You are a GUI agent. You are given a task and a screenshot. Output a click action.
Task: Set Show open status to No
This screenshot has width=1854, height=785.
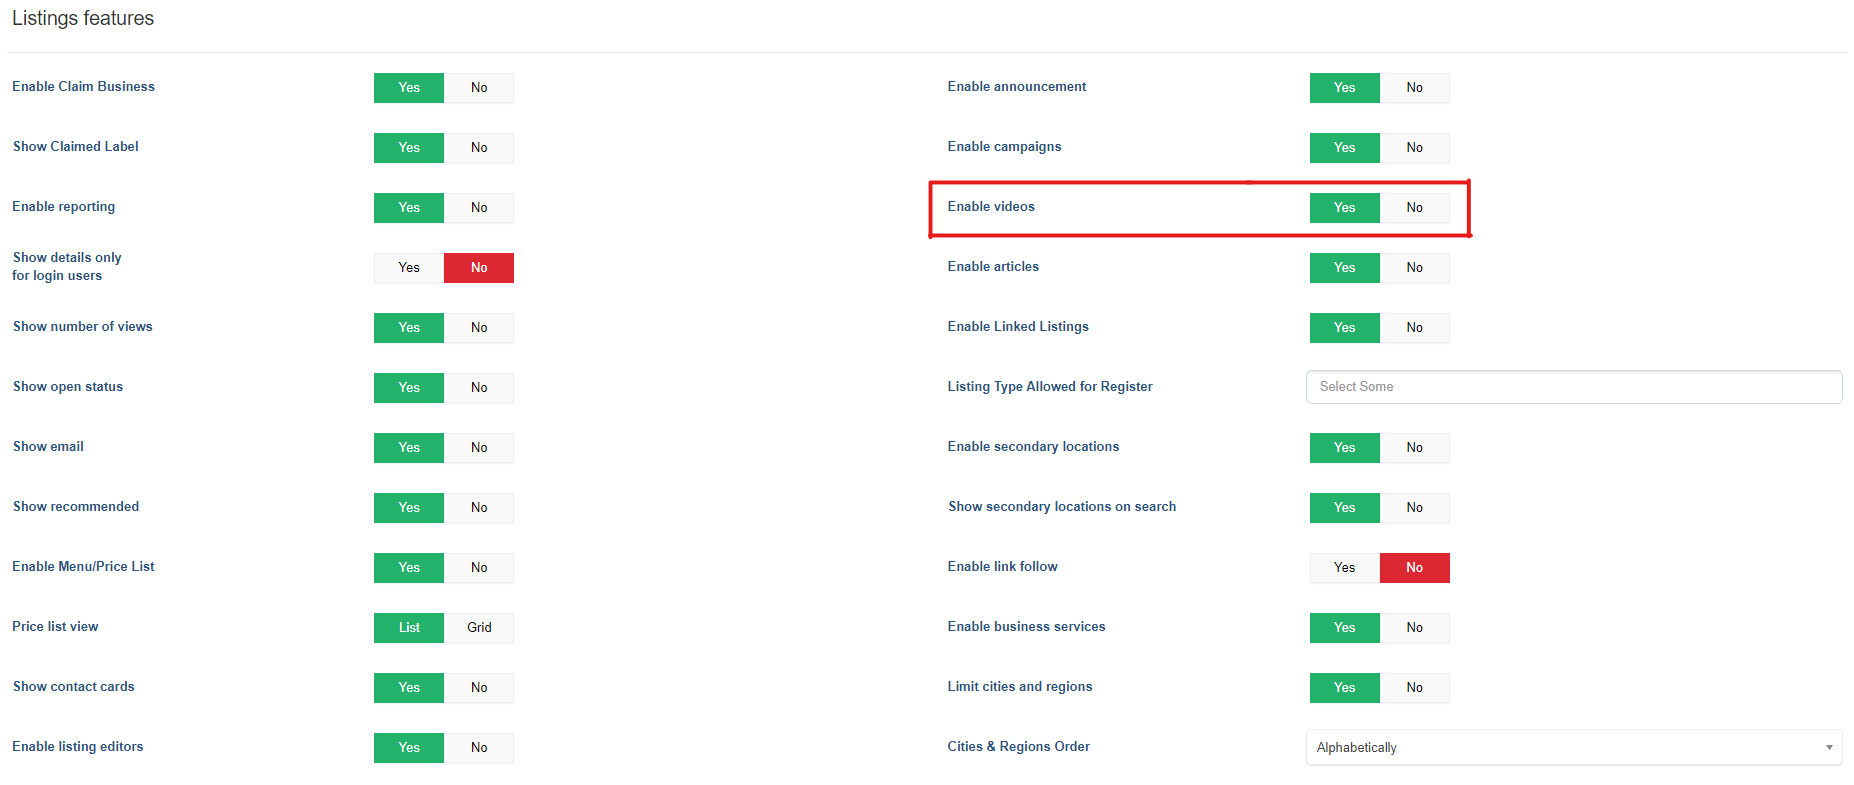(x=479, y=388)
